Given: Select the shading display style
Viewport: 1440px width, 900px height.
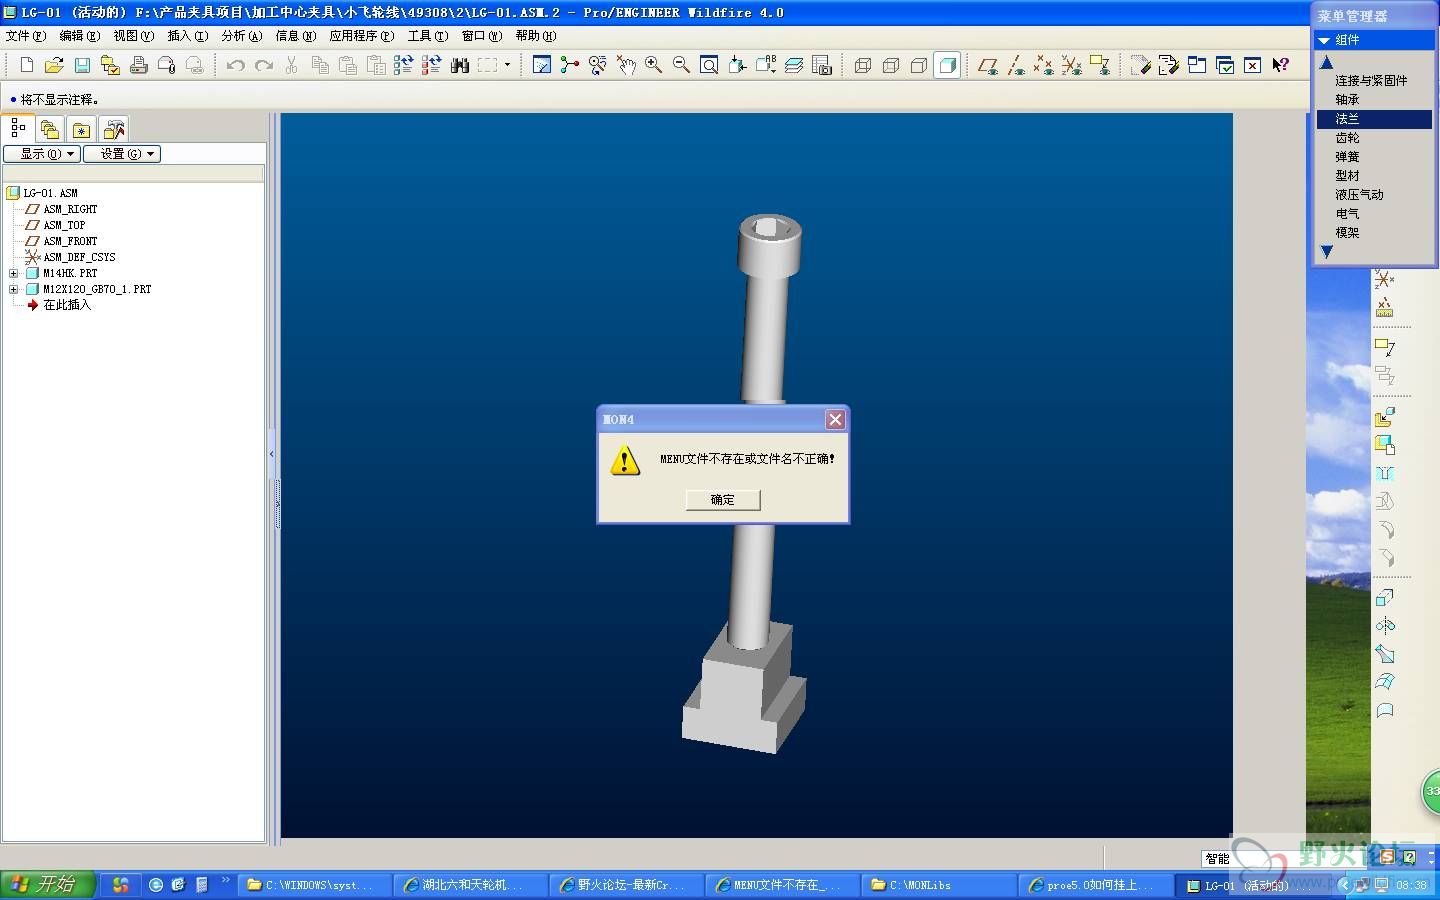Looking at the screenshot, I should pyautogui.click(x=947, y=65).
